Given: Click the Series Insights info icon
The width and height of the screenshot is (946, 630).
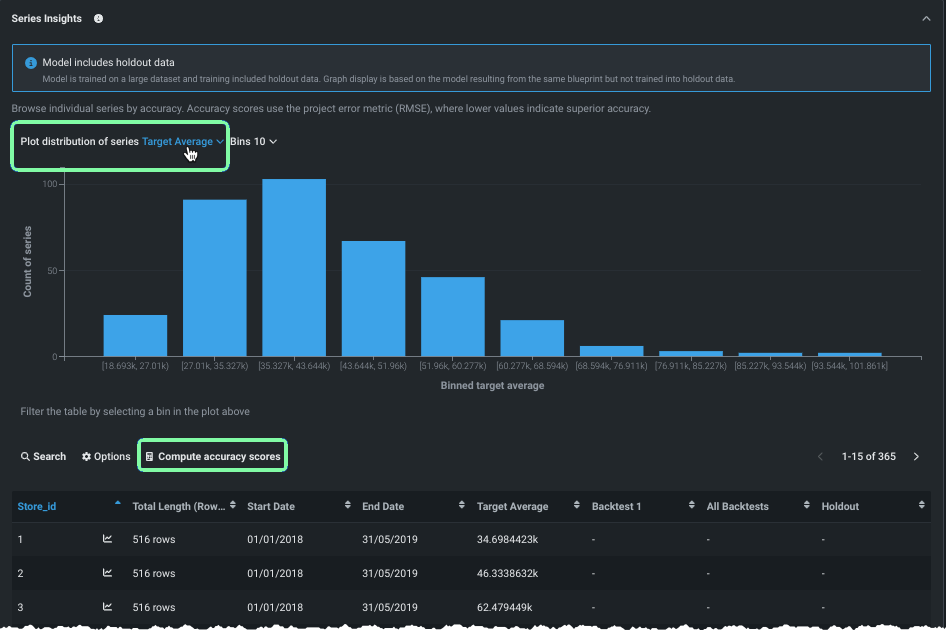Looking at the screenshot, I should 98,19.
